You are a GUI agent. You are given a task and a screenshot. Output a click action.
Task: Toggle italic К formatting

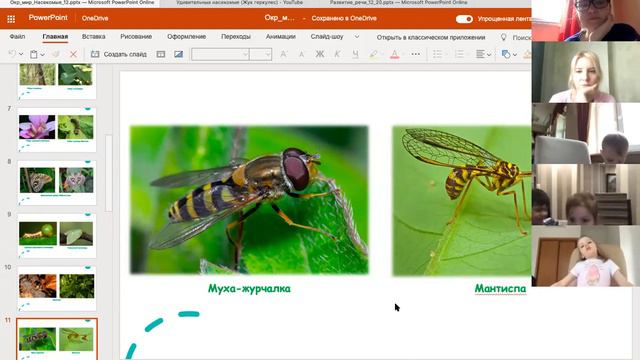(337, 54)
